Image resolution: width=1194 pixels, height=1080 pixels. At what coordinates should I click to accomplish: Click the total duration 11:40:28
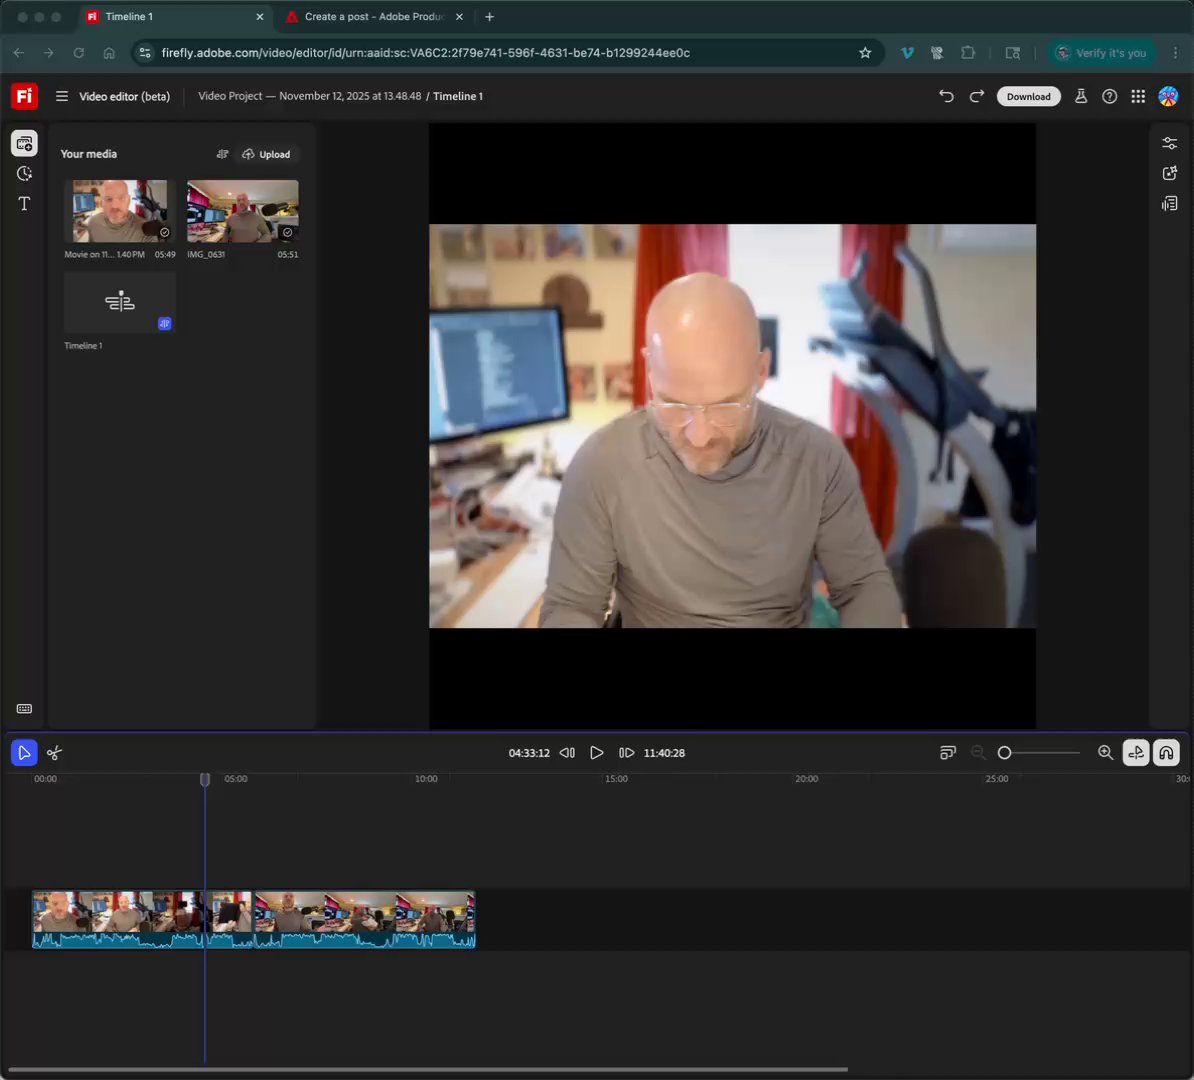[664, 752]
